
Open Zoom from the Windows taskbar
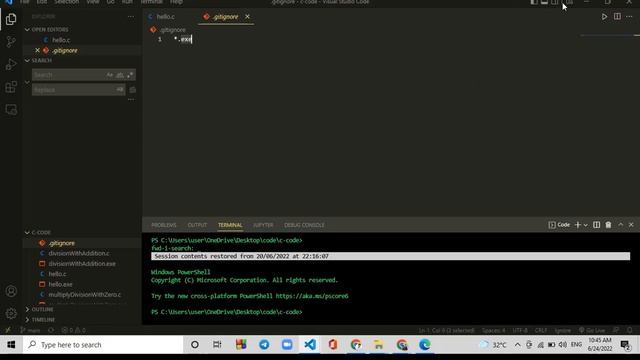(x=287, y=345)
